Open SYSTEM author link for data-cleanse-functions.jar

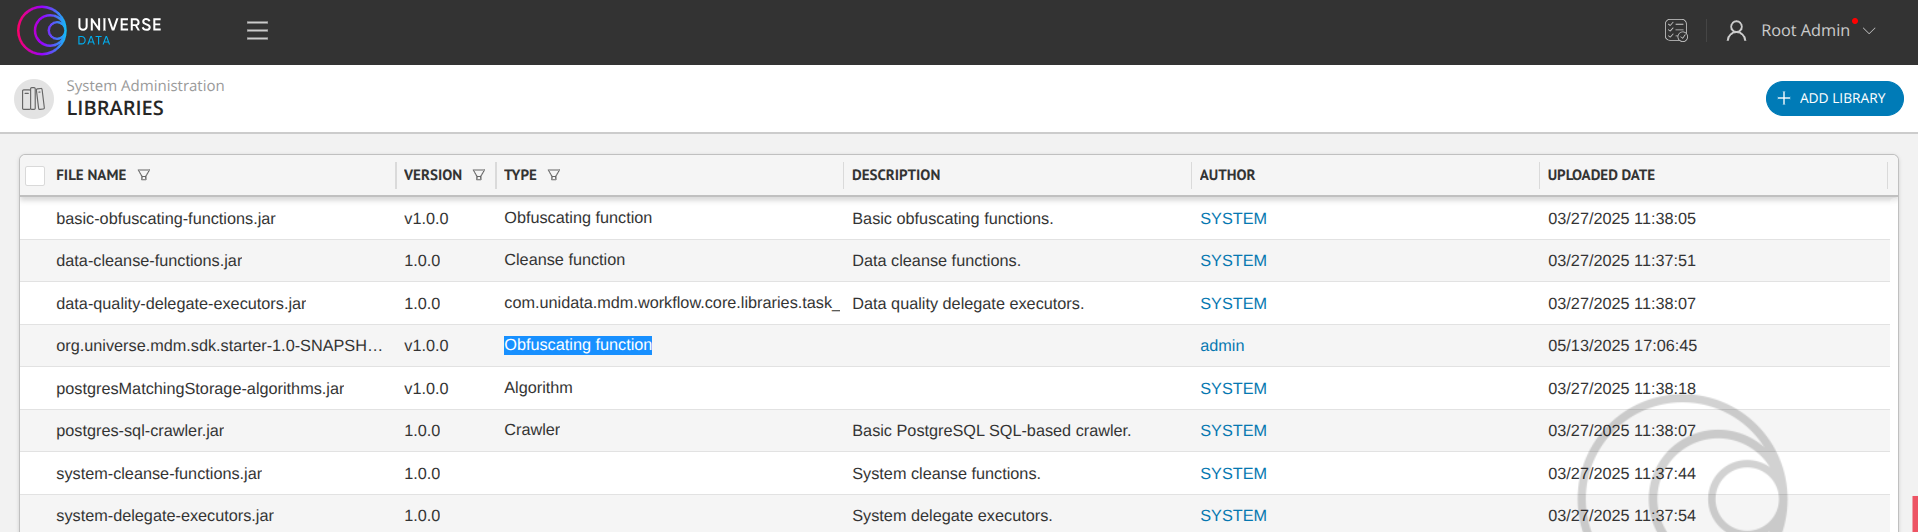click(x=1233, y=261)
